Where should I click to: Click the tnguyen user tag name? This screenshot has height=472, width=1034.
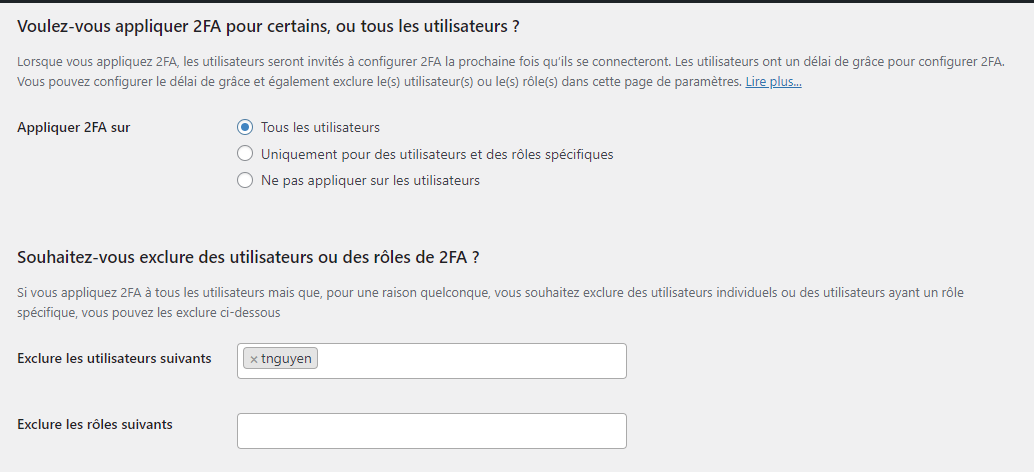coord(286,360)
